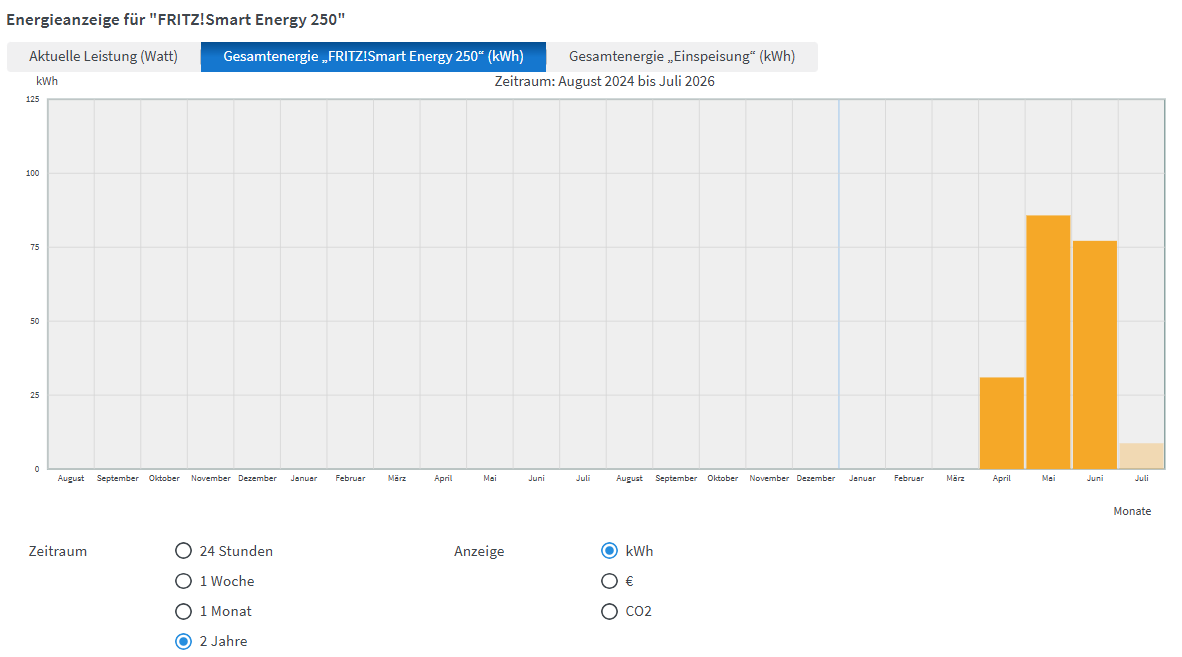Click the 24 Stunden label text

(236, 551)
